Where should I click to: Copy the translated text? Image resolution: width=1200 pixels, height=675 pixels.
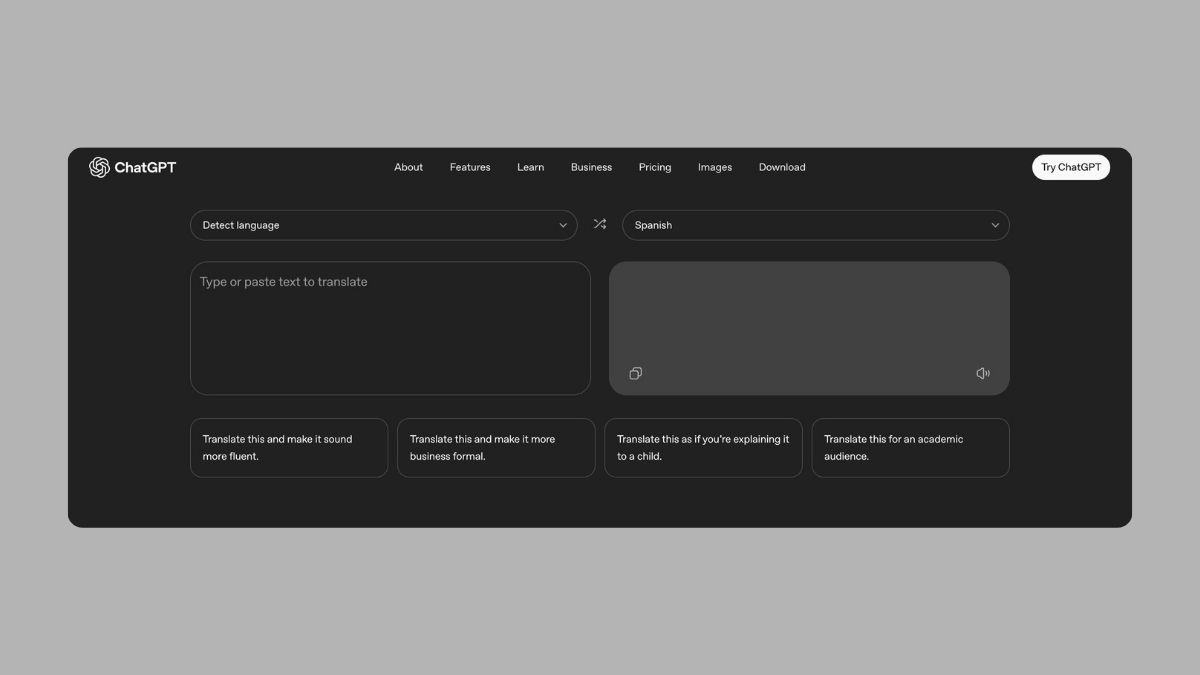(636, 374)
